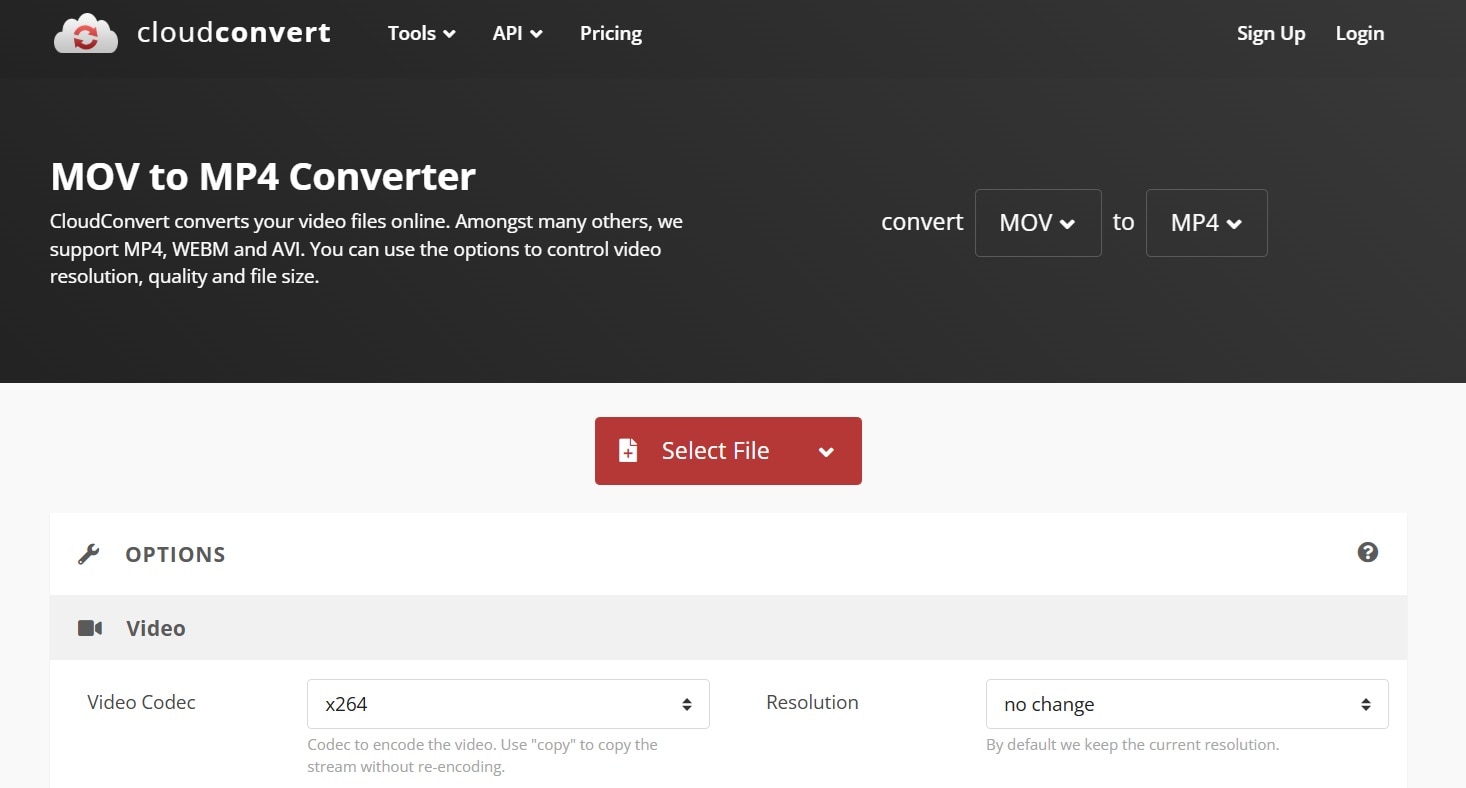Expand the Select File source arrow

tap(826, 452)
